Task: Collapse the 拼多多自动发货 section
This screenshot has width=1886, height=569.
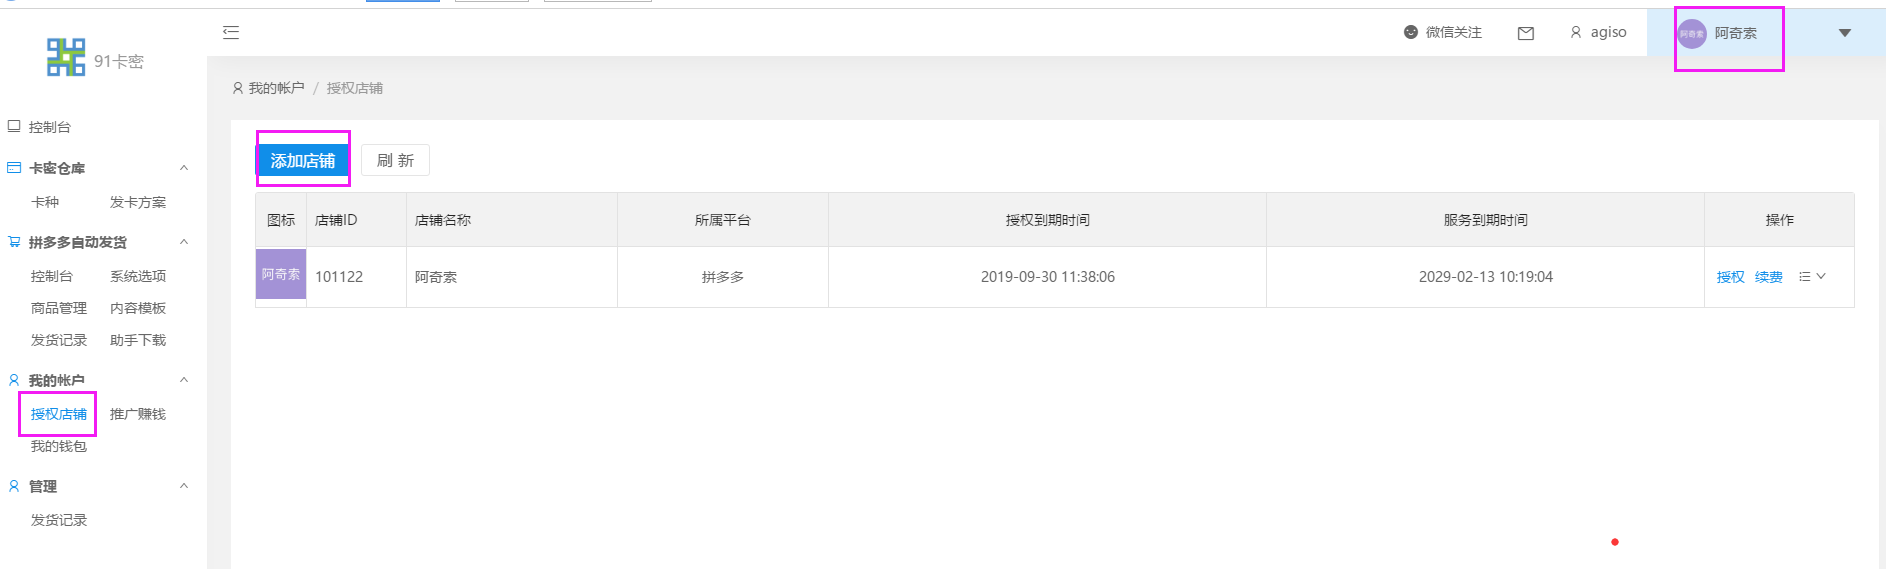Action: click(x=184, y=242)
